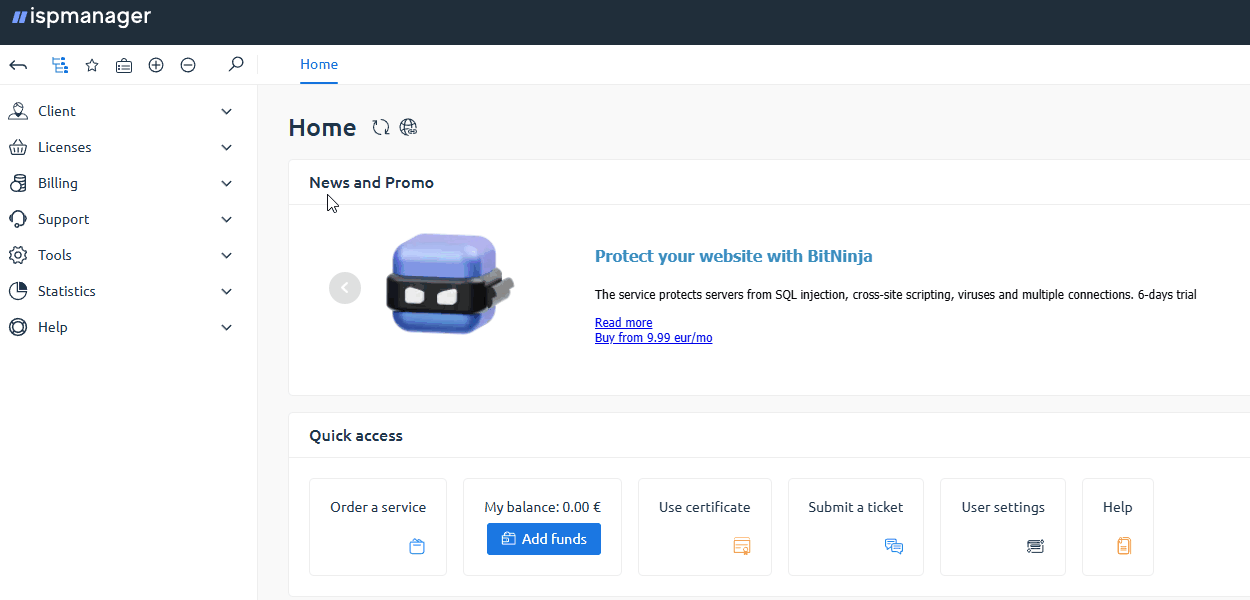Click the back arrow icon in toolbar

(18, 65)
